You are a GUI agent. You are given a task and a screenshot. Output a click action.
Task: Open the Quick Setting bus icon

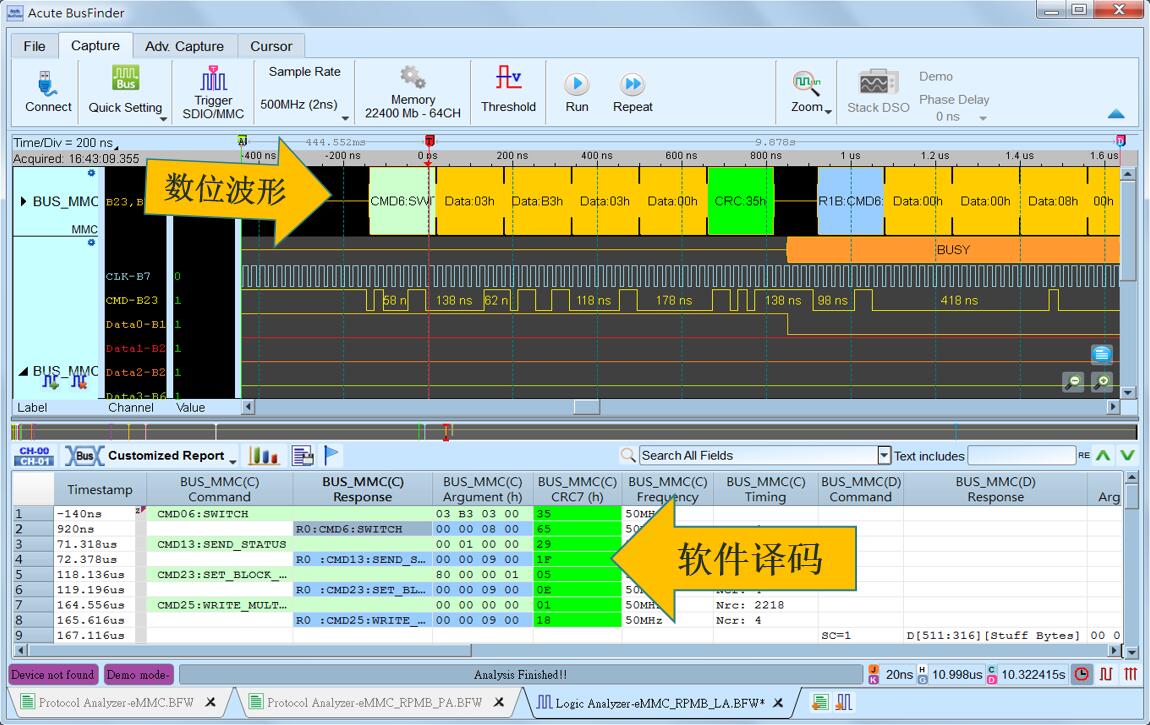[125, 78]
